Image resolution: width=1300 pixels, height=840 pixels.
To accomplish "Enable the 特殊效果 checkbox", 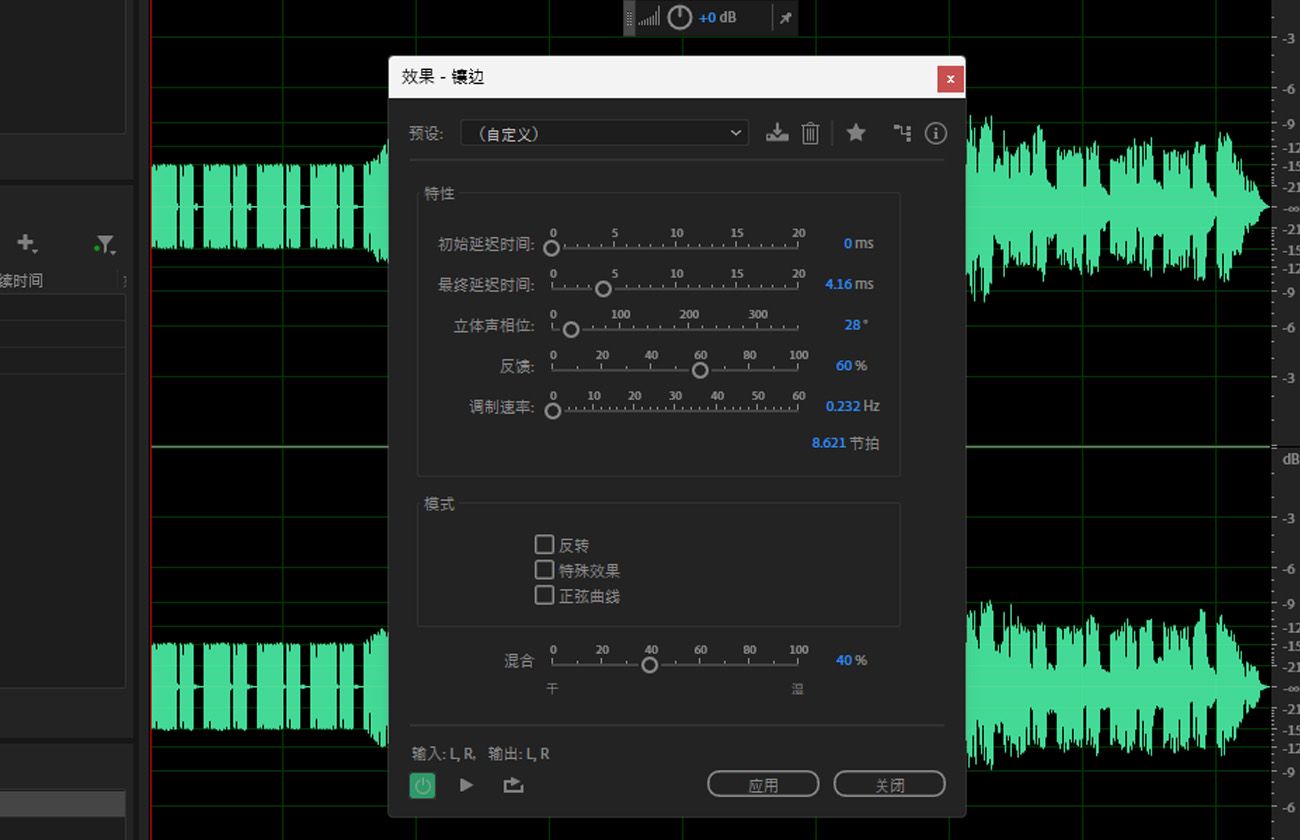I will click(x=544, y=570).
